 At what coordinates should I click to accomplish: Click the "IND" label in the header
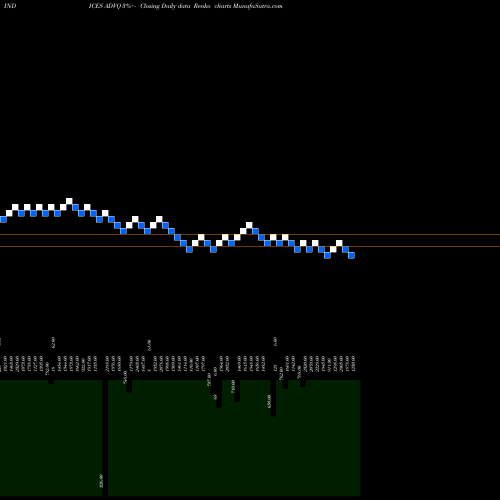tap(10, 6)
